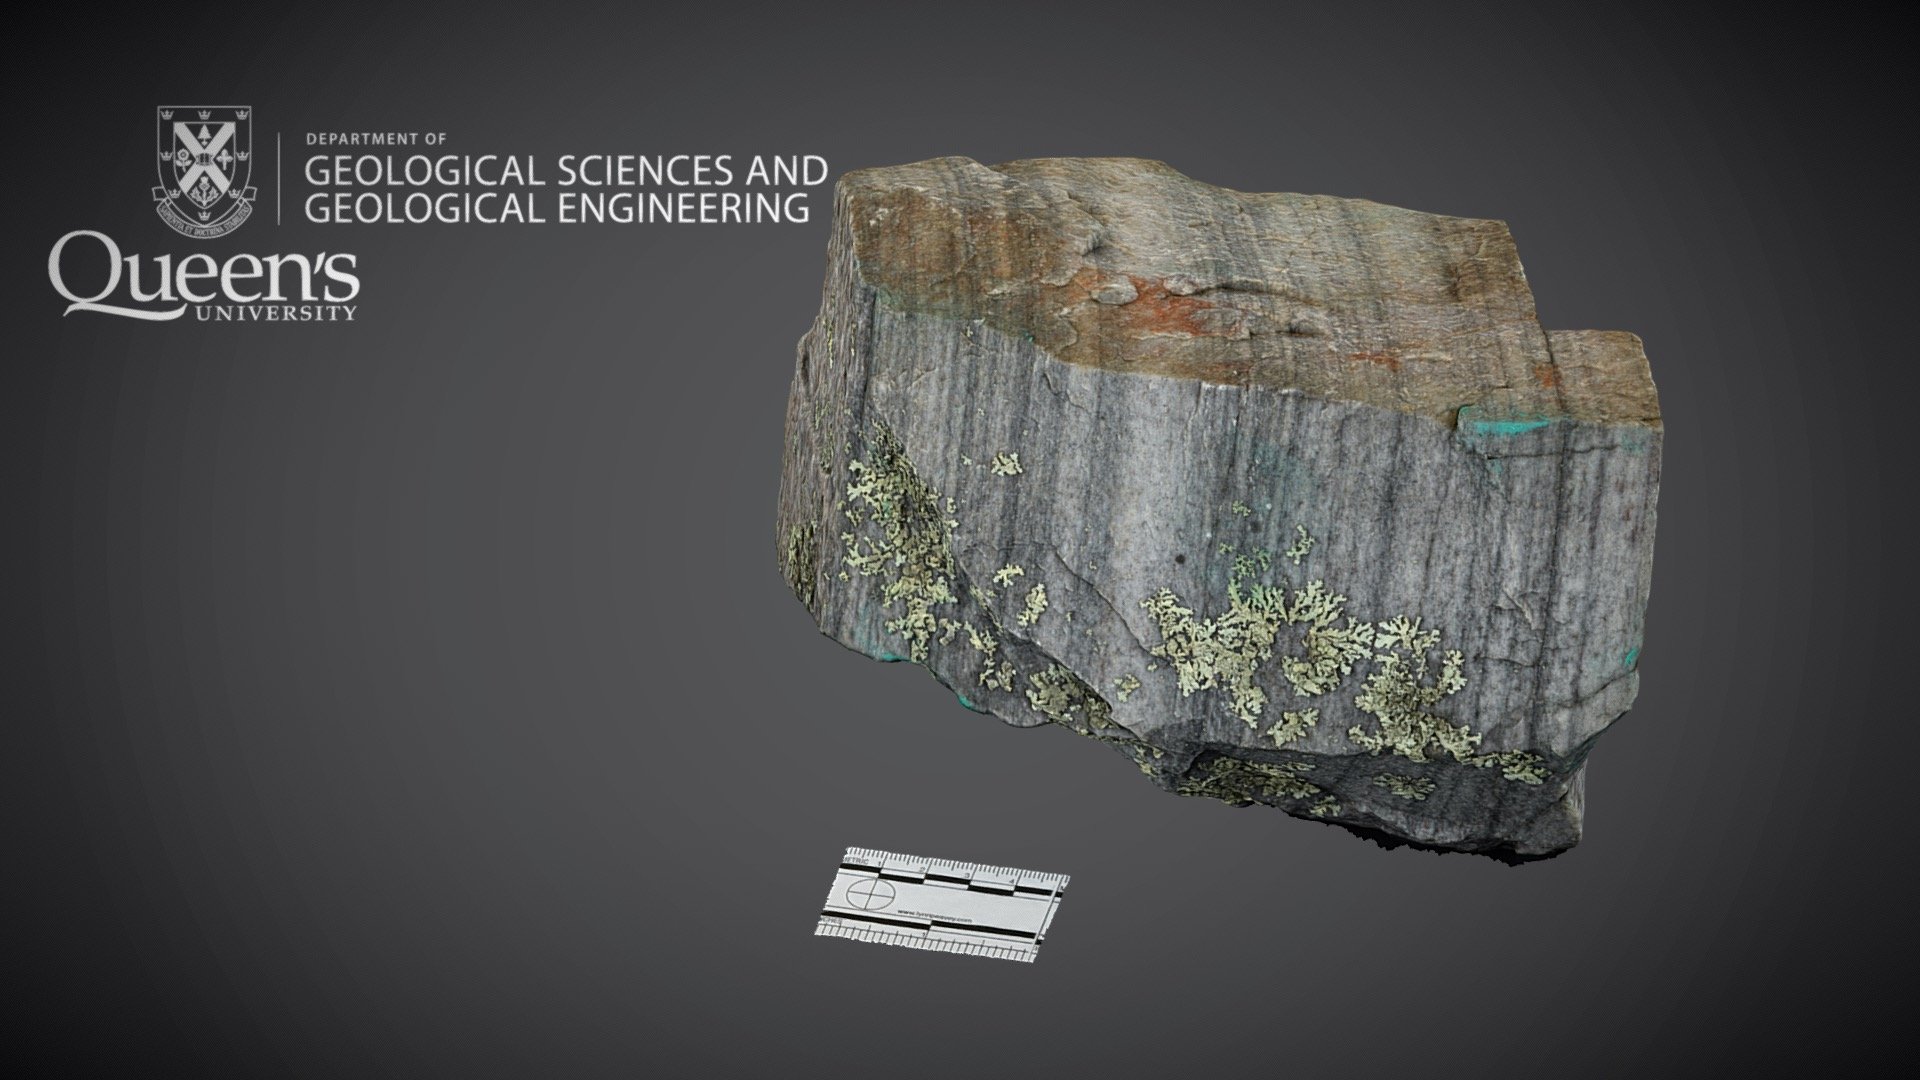Click the 'DEPARTMENT OF' label
The height and width of the screenshot is (1080, 1920).
[375, 139]
